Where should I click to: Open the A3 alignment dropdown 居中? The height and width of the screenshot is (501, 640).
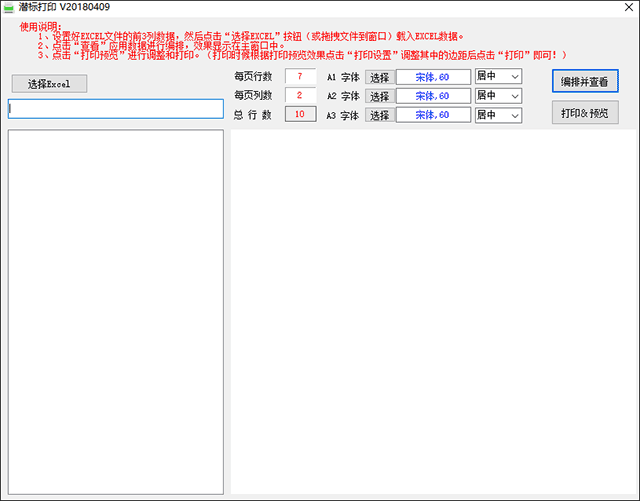498,115
